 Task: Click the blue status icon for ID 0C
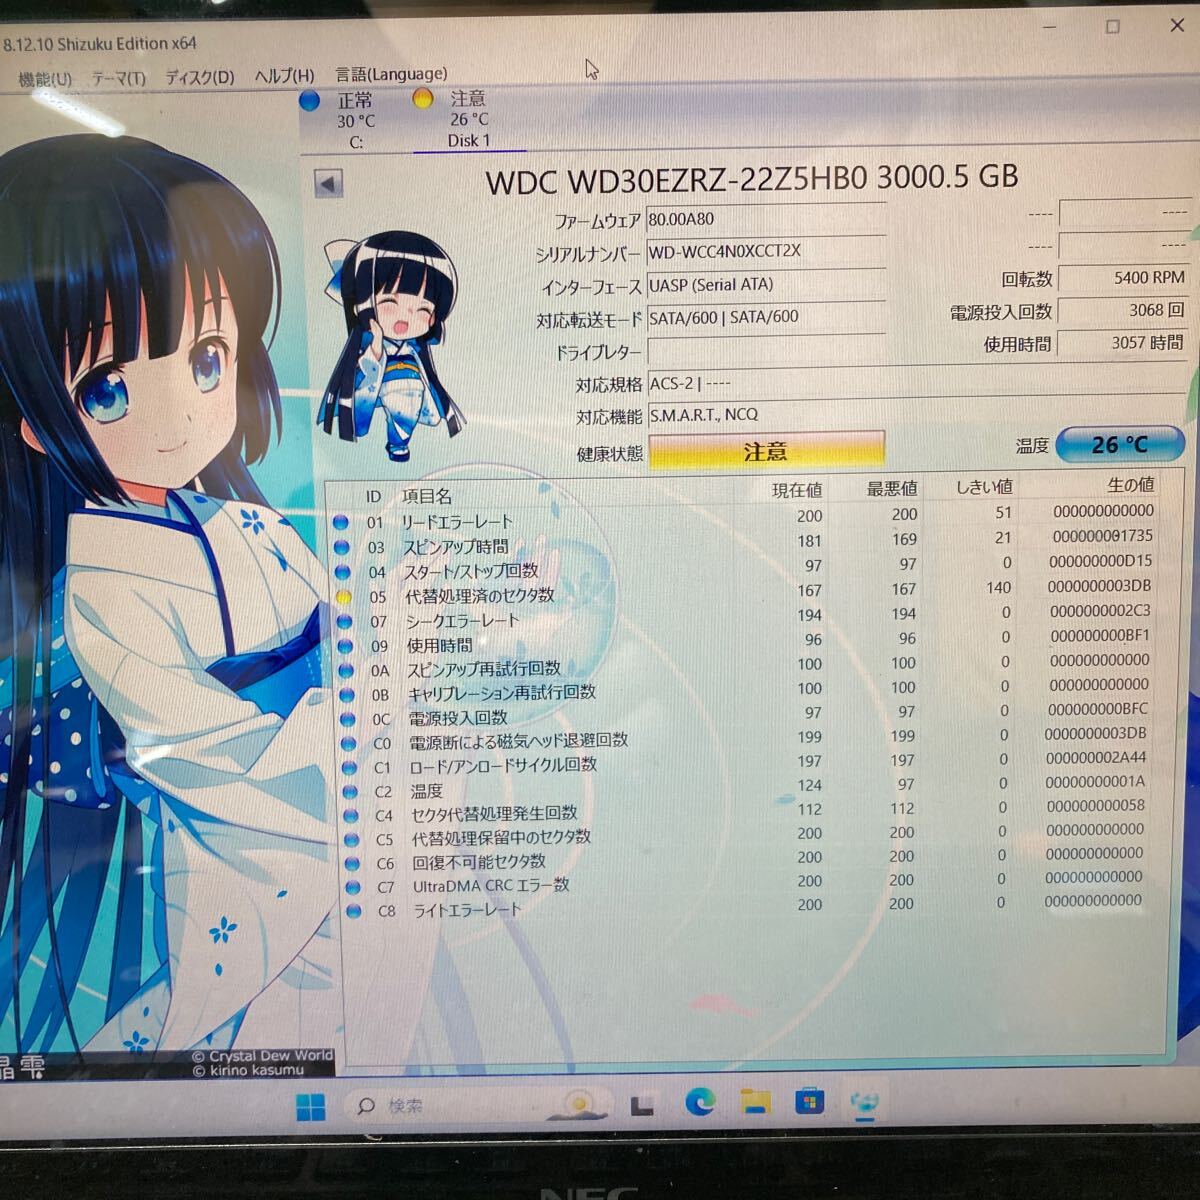(x=347, y=719)
